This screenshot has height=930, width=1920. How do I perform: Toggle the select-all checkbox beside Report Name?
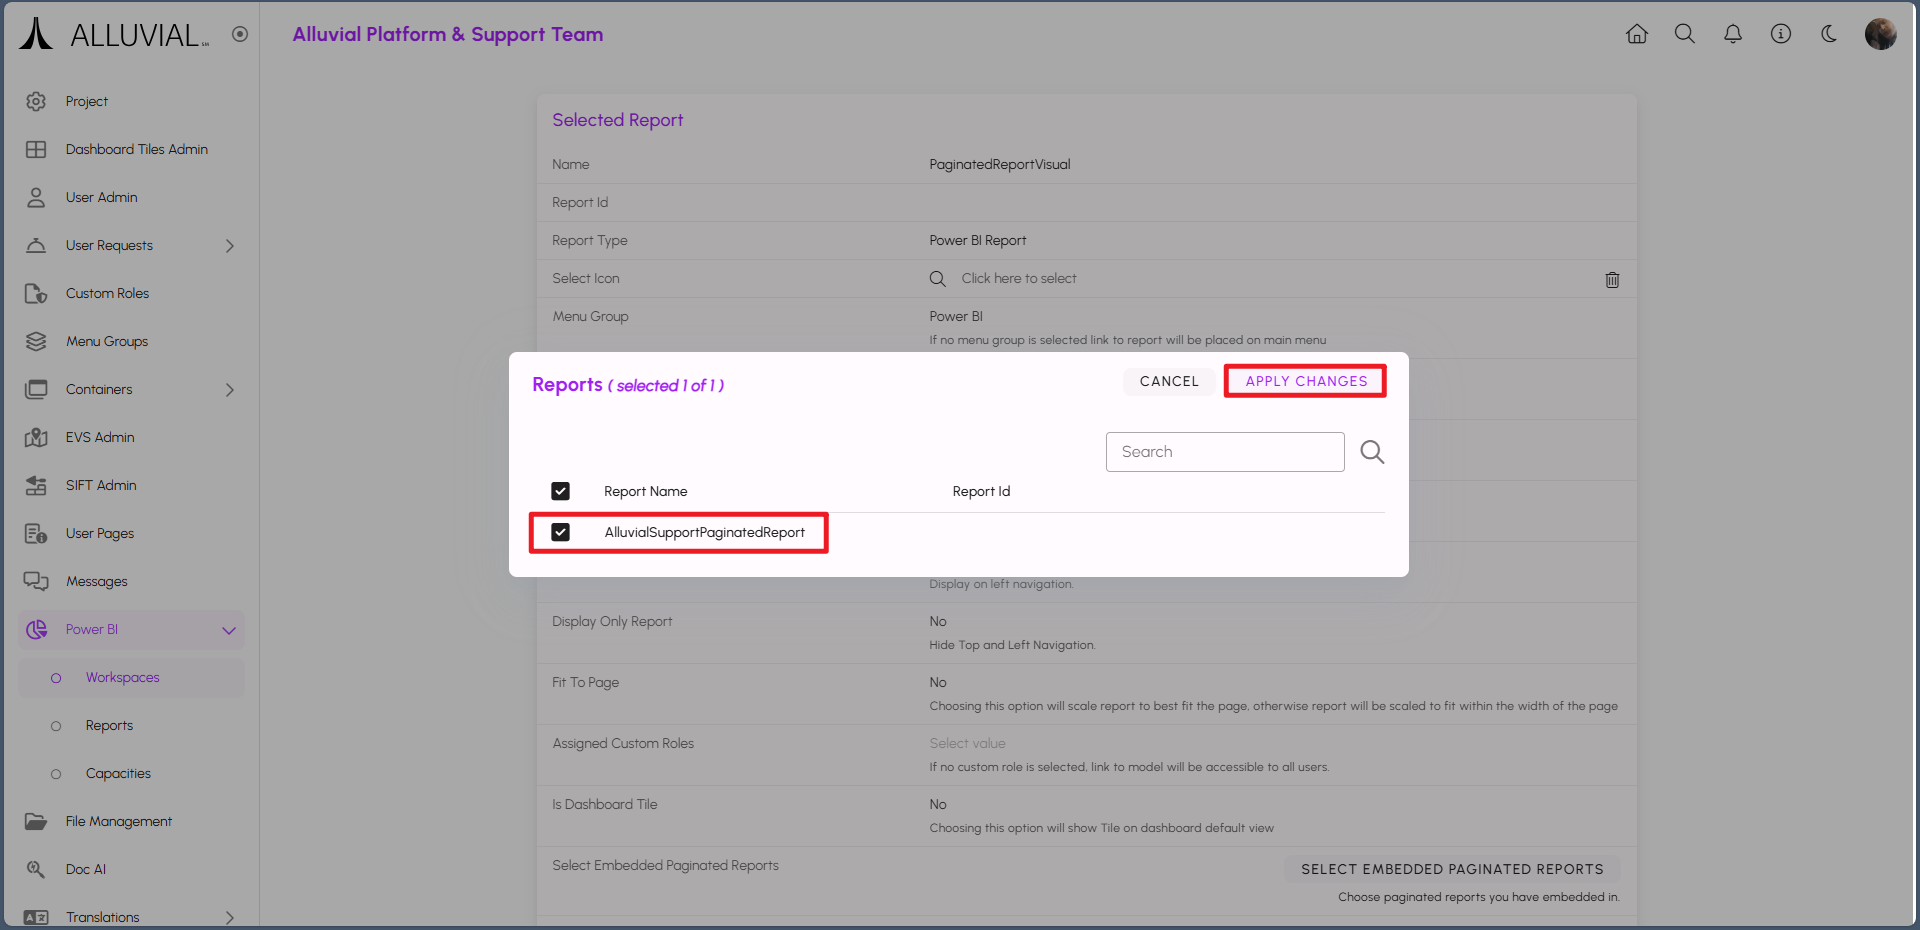tap(561, 491)
